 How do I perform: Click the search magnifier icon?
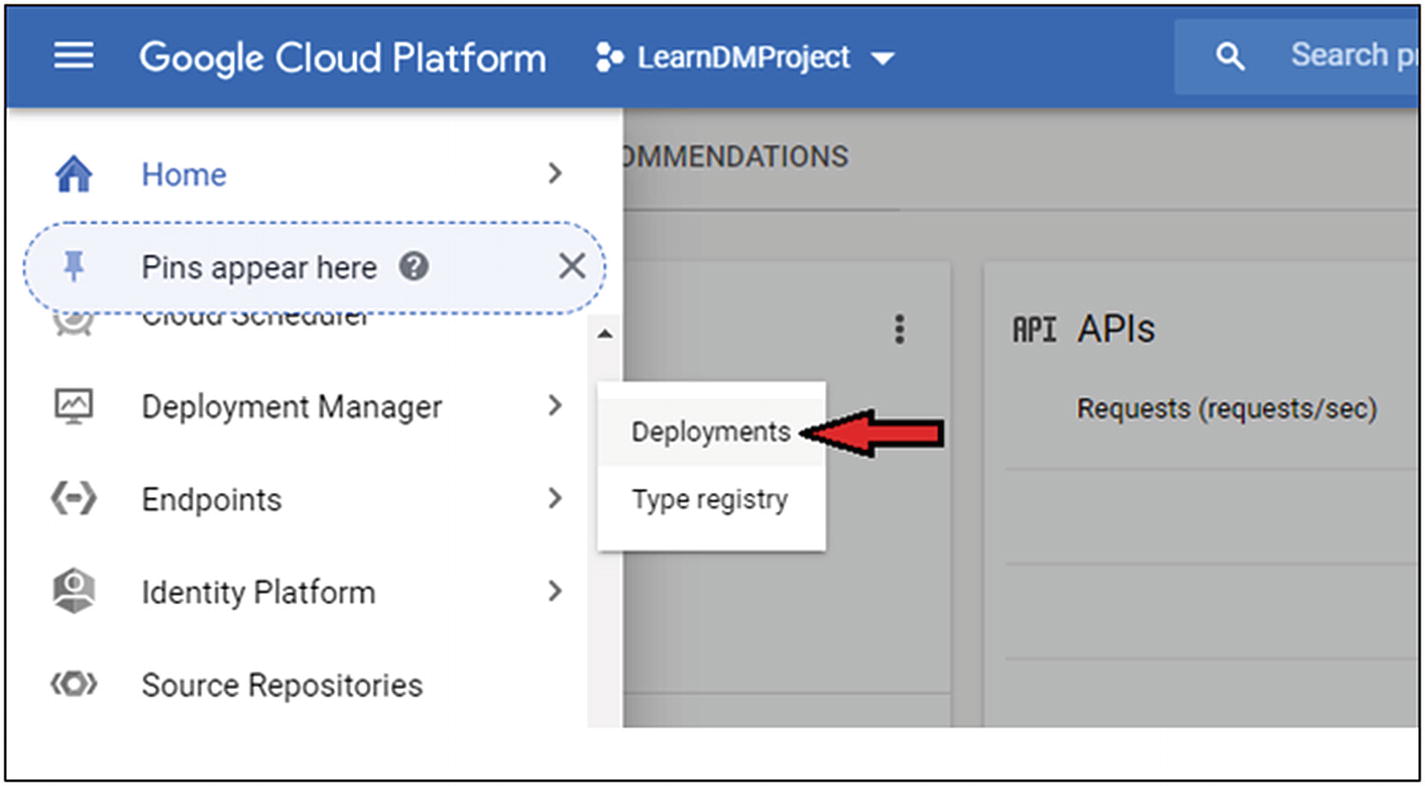1229,57
